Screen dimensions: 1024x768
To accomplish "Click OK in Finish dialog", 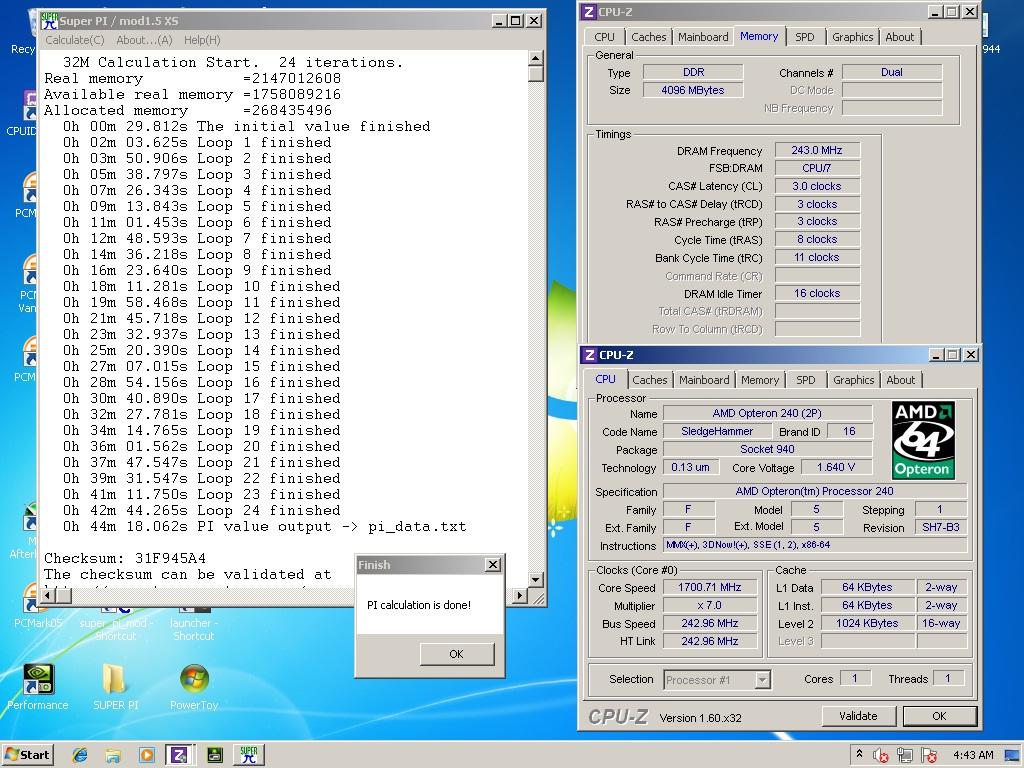I will [x=456, y=654].
